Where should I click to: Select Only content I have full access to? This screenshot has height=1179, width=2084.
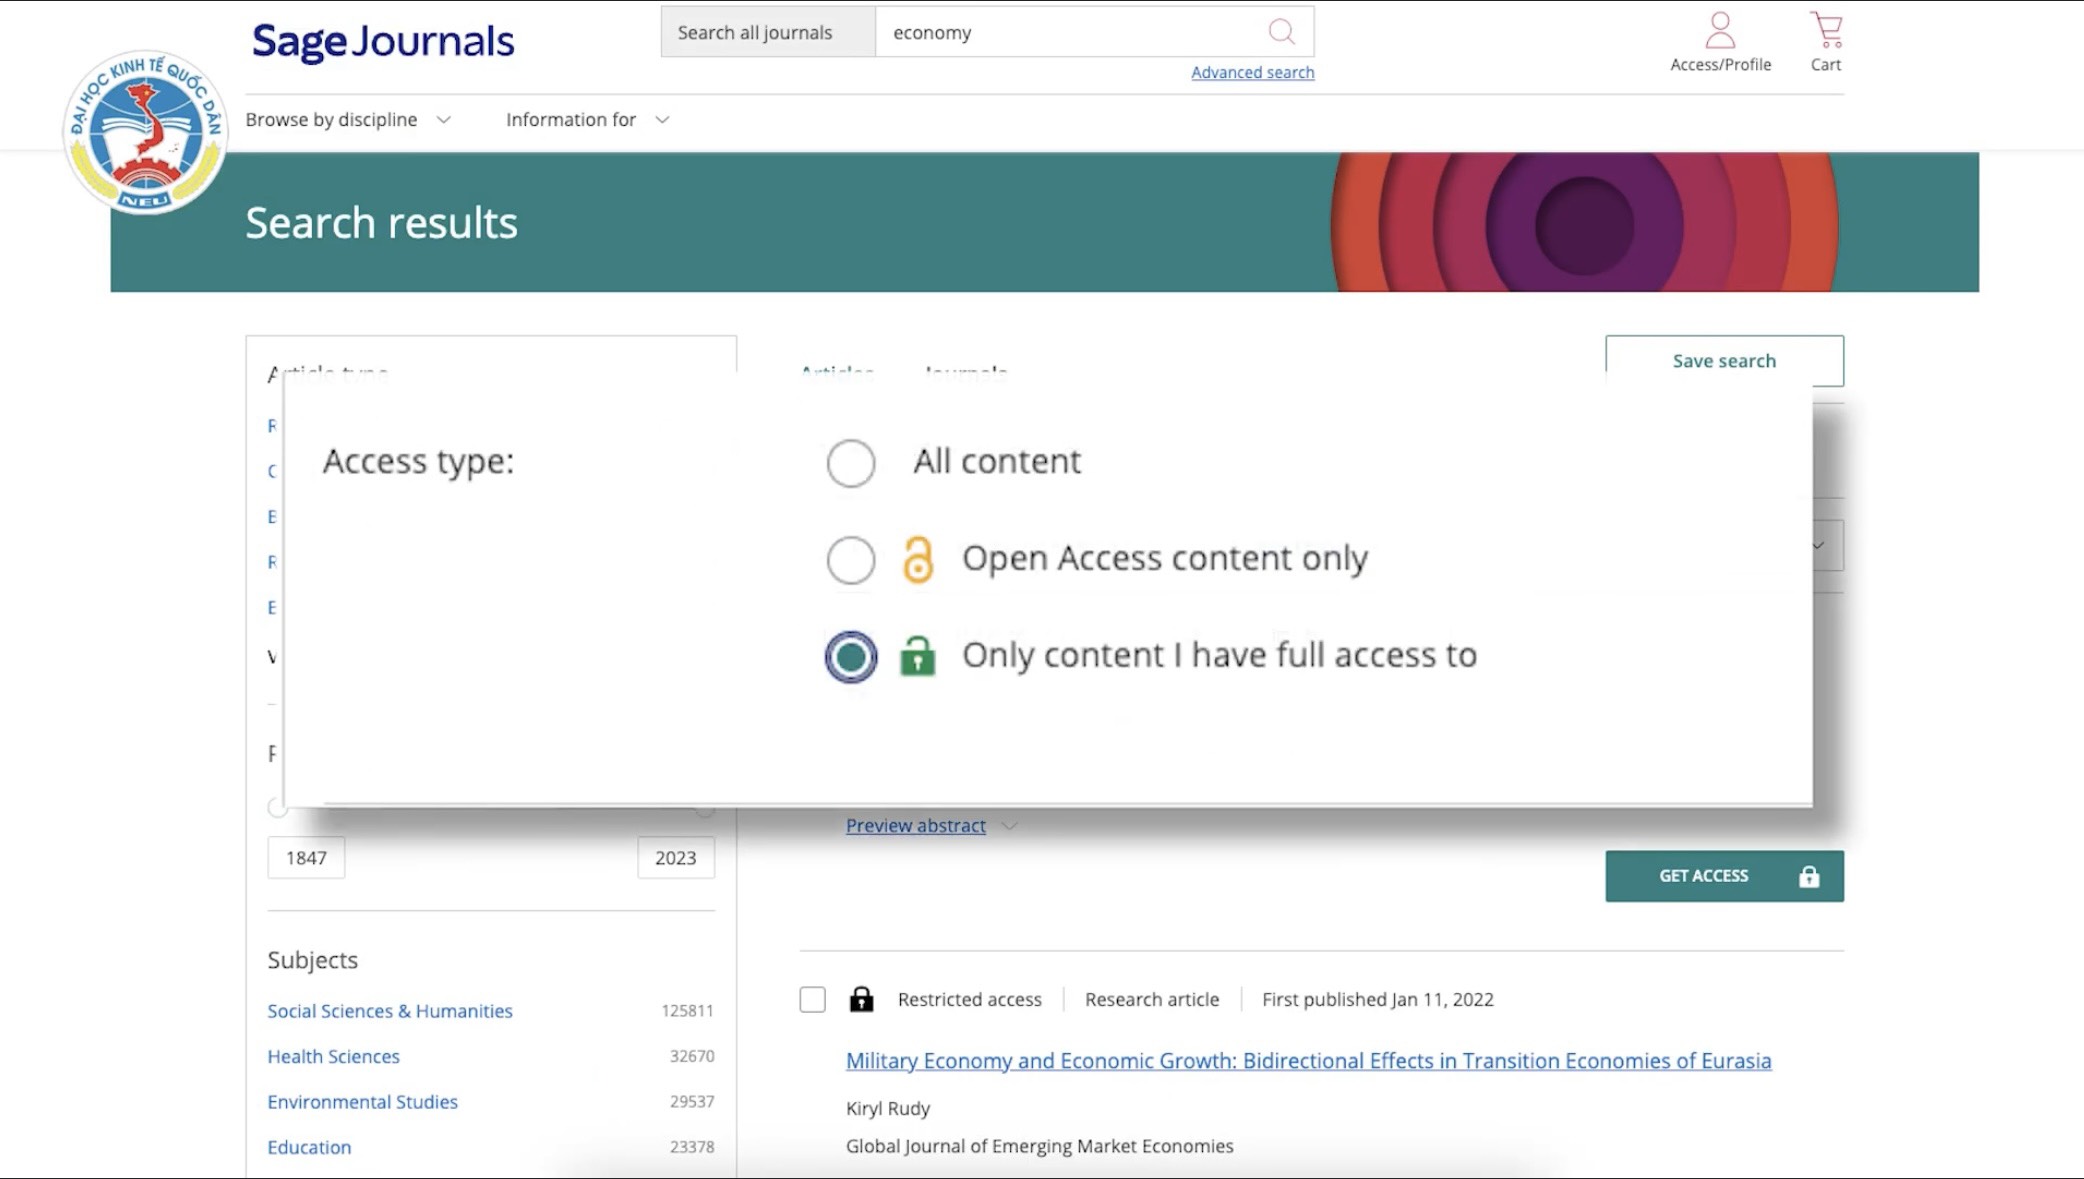click(851, 657)
